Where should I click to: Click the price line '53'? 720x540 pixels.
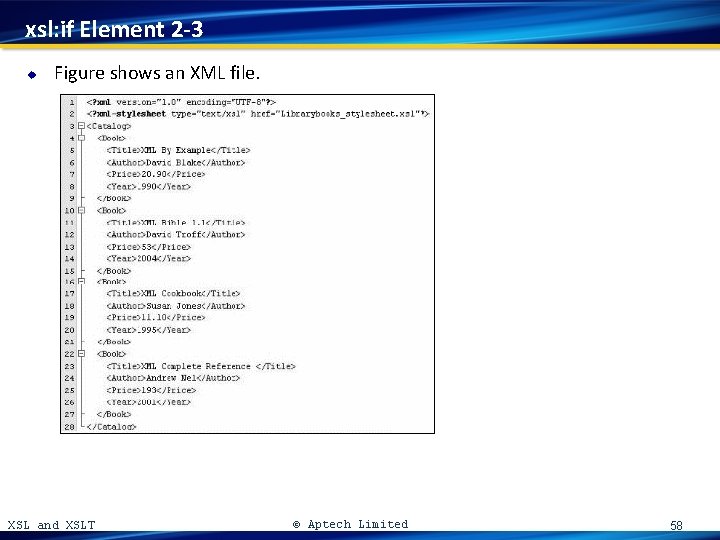pos(148,247)
